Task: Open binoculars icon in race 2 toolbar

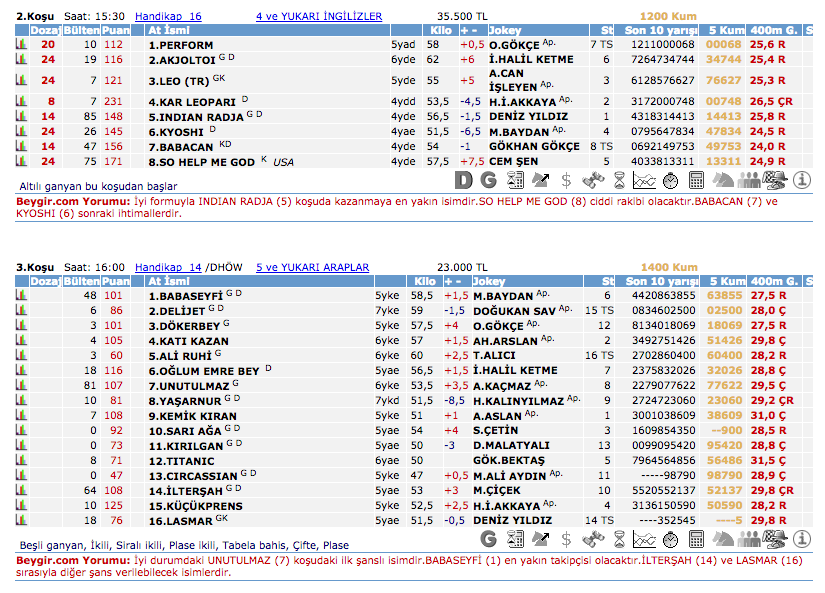Action: (593, 180)
